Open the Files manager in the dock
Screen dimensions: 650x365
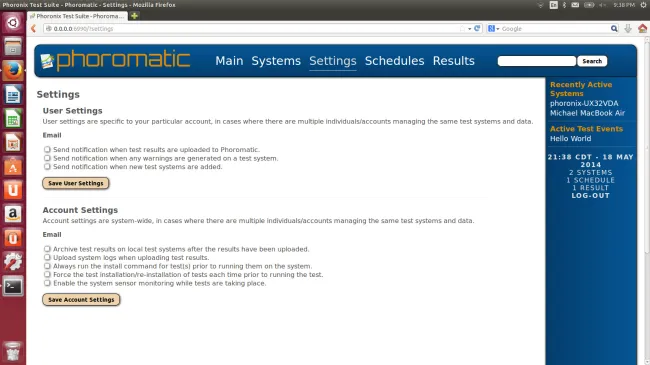pos(13,46)
